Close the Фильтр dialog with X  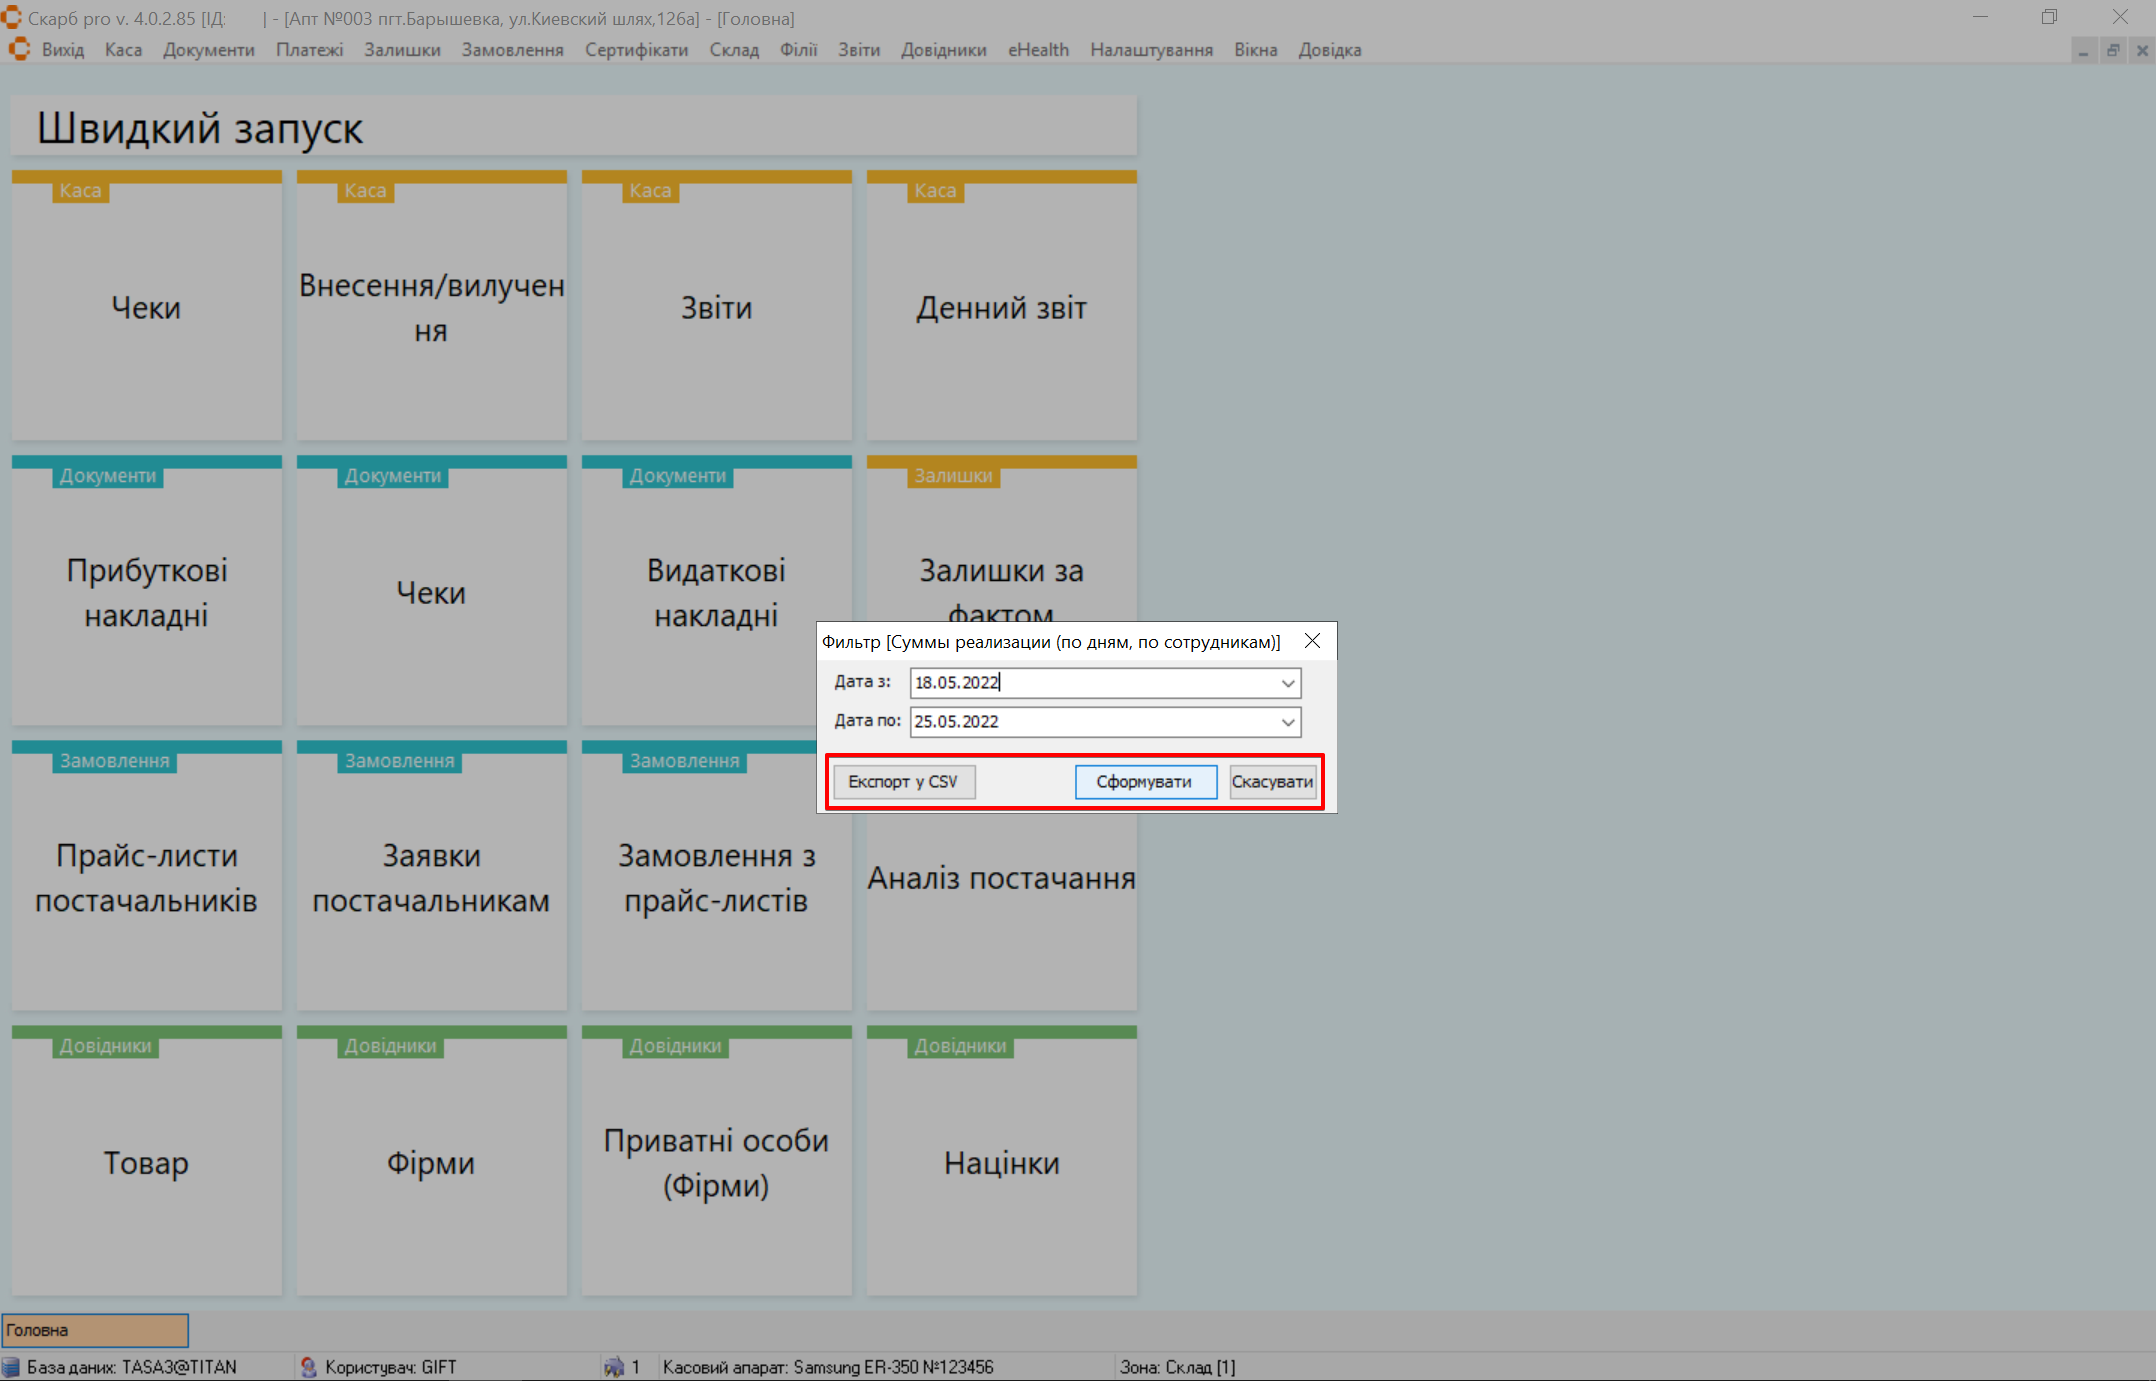pyautogui.click(x=1312, y=641)
